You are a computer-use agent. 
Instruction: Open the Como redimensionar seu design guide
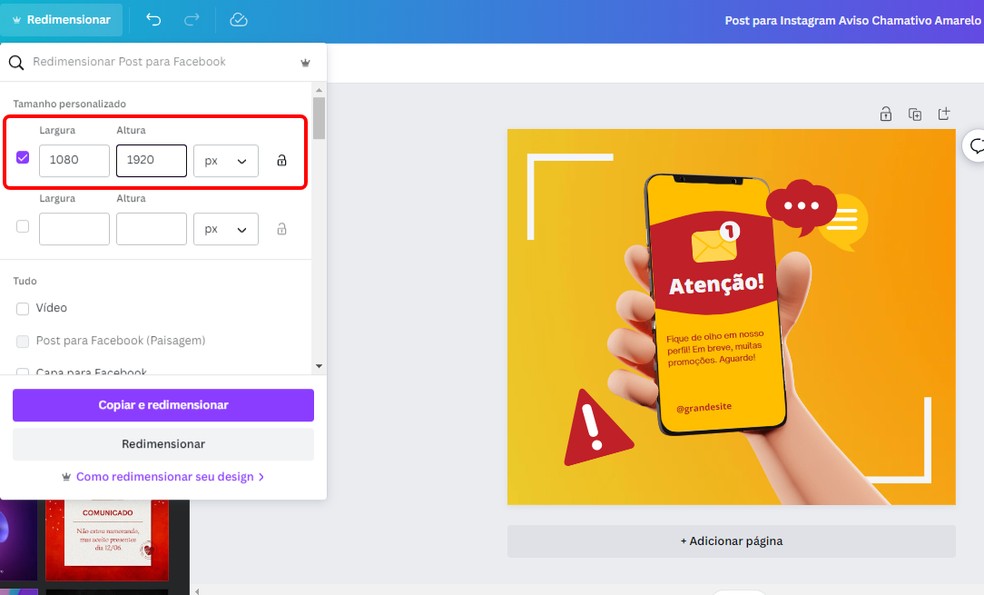click(x=162, y=477)
